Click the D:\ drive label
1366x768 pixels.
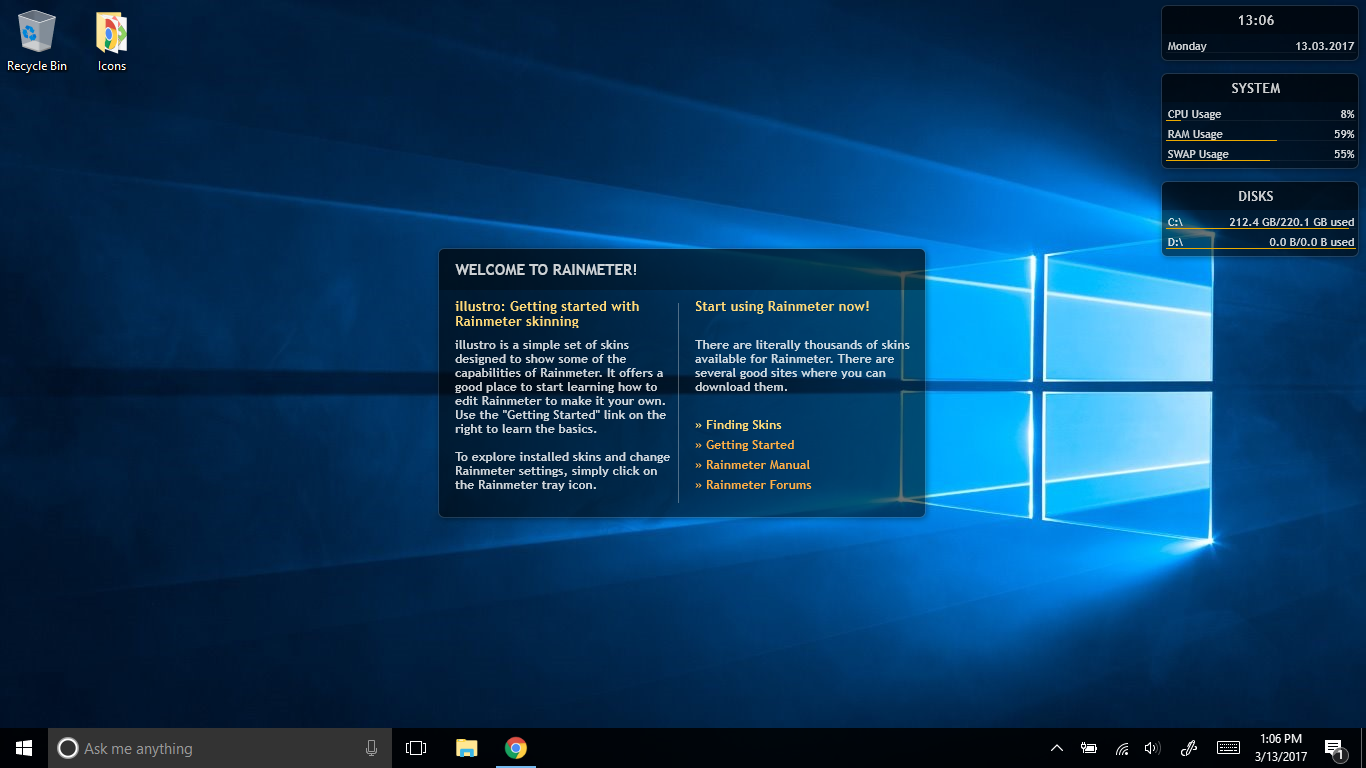click(1175, 242)
